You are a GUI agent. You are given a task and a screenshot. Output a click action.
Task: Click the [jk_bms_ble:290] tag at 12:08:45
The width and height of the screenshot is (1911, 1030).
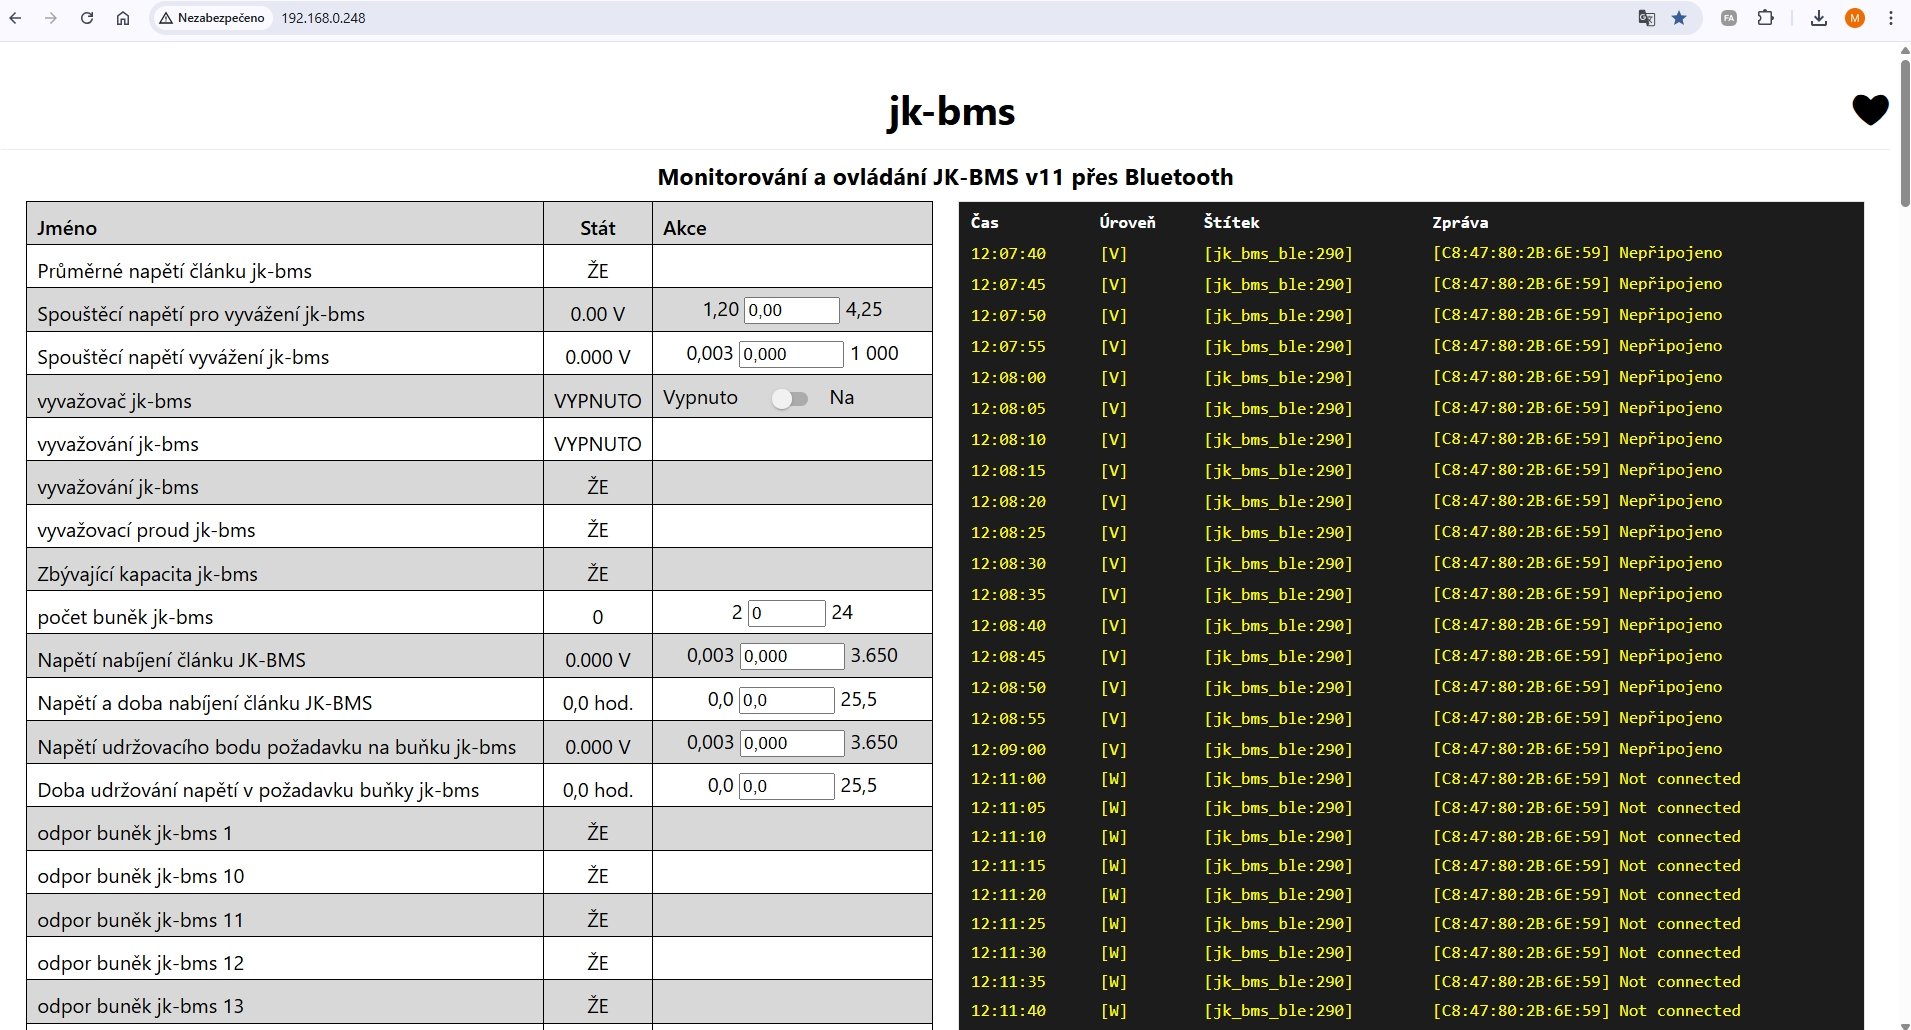coord(1278,656)
